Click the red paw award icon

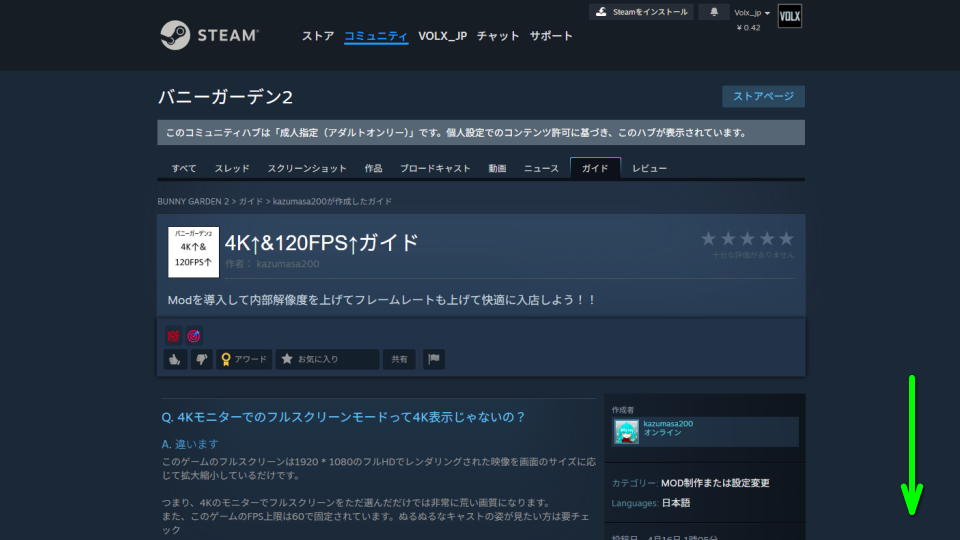pyautogui.click(x=174, y=336)
